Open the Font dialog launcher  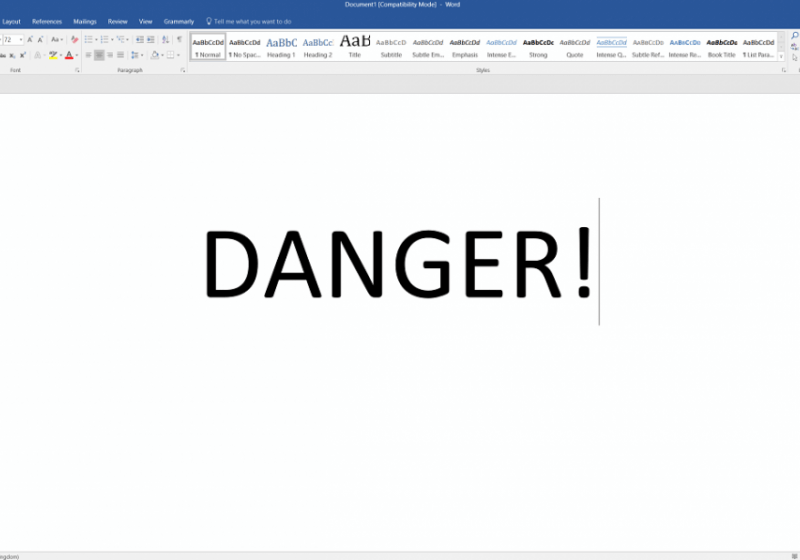point(78,70)
